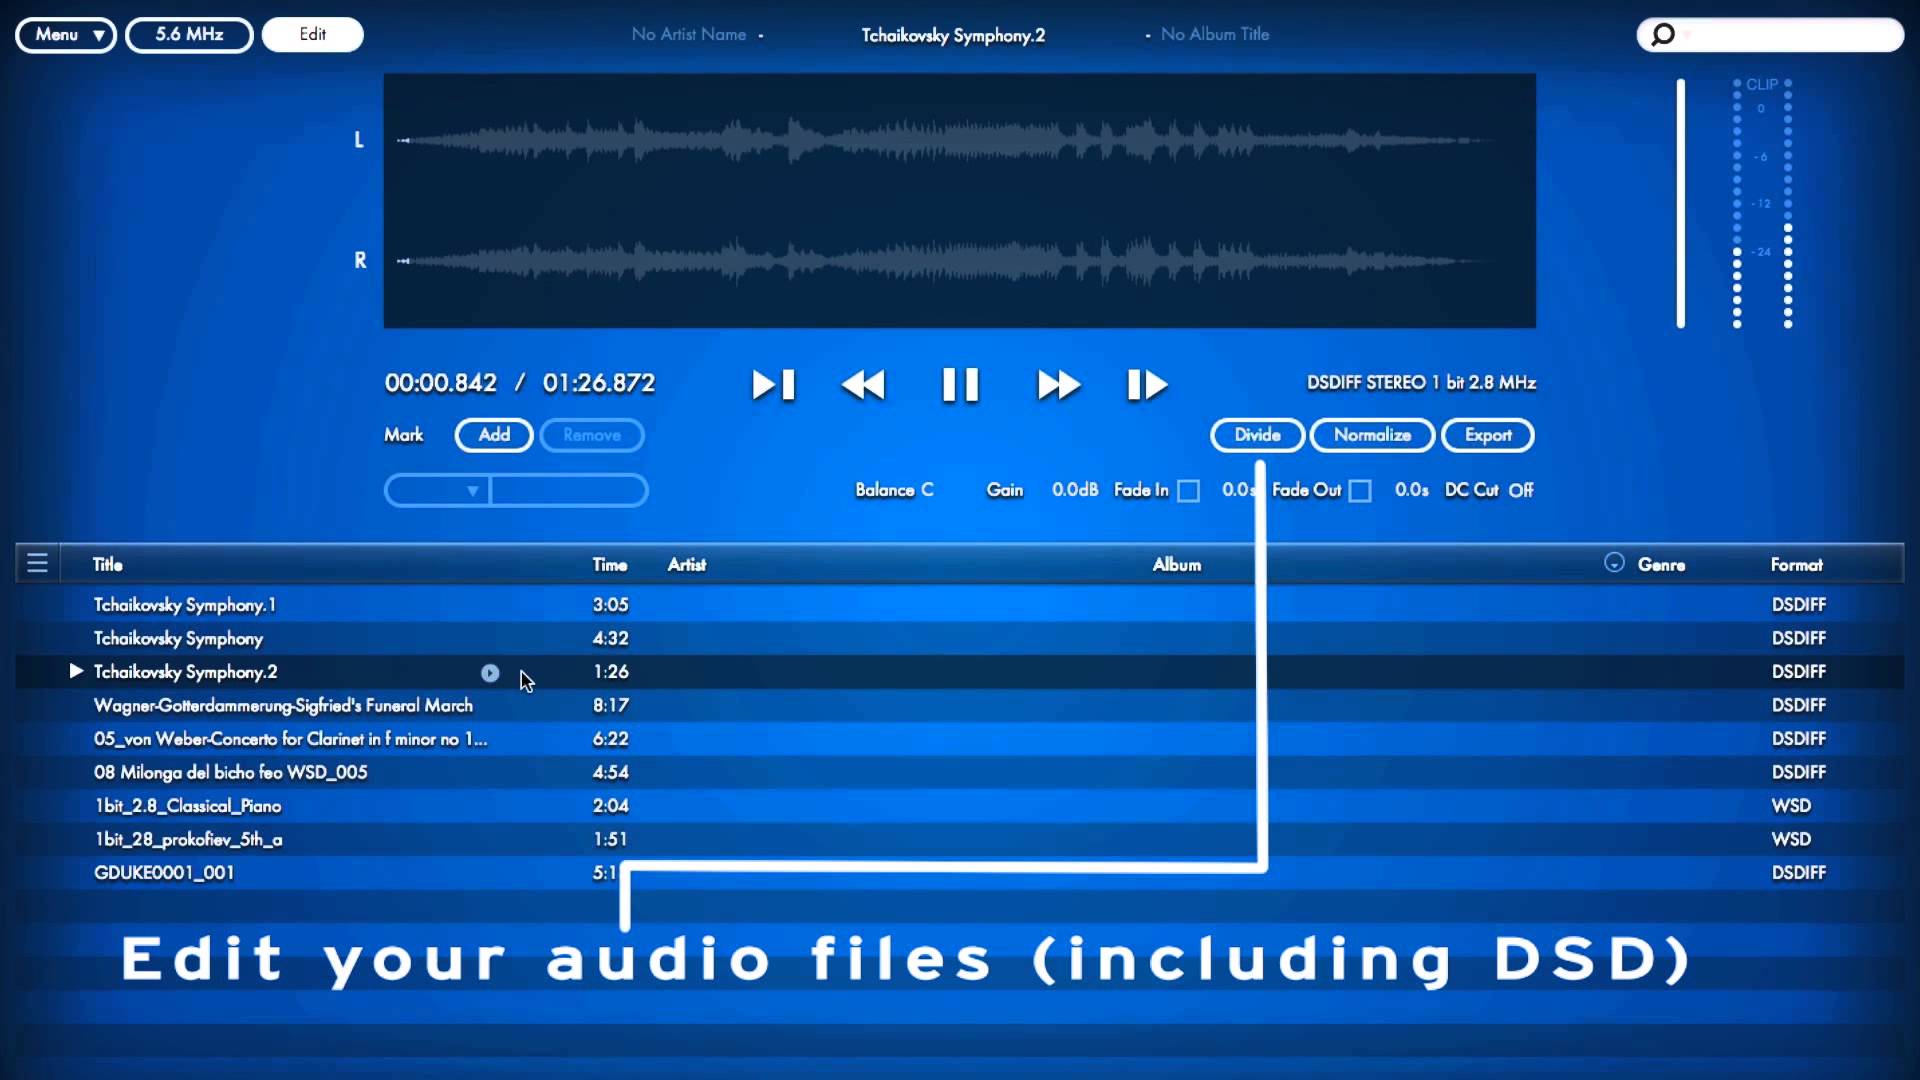Viewport: 1920px width, 1080px height.
Task: Click the volume slider bar
Action: tap(1681, 203)
